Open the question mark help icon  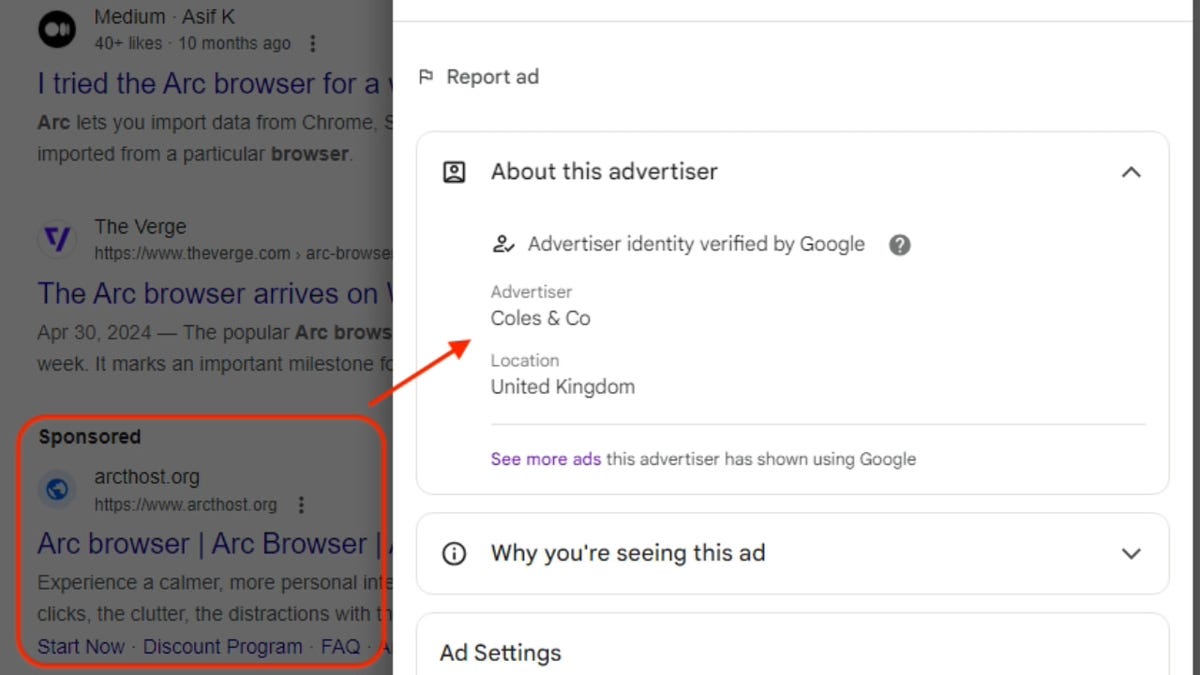899,244
